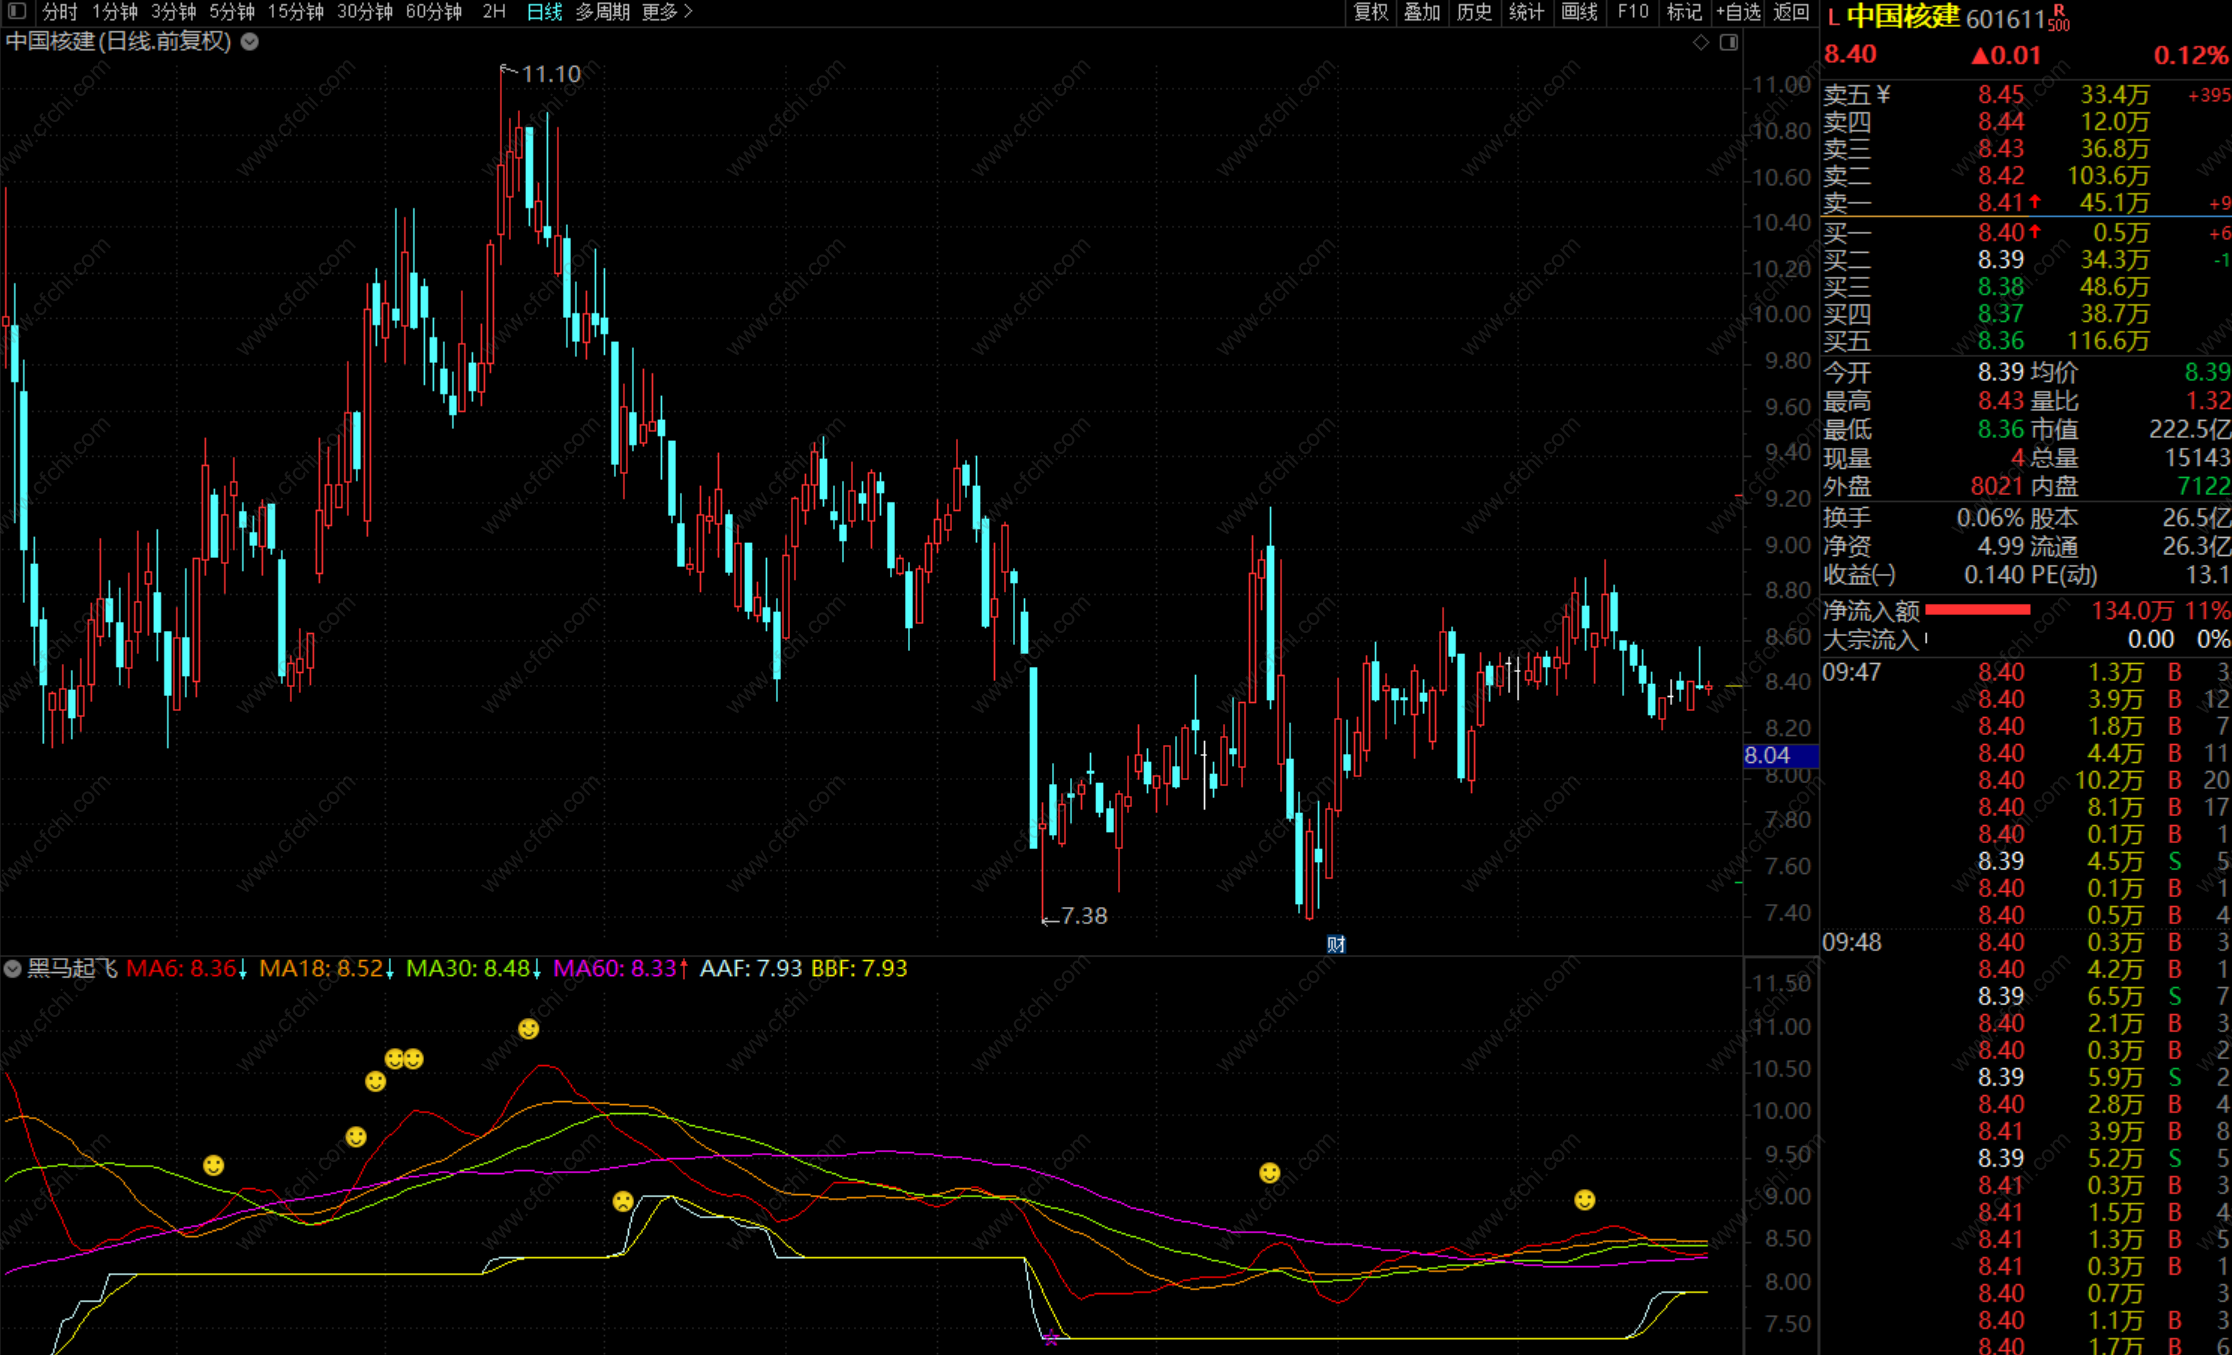Click the 复权 button

1370,12
